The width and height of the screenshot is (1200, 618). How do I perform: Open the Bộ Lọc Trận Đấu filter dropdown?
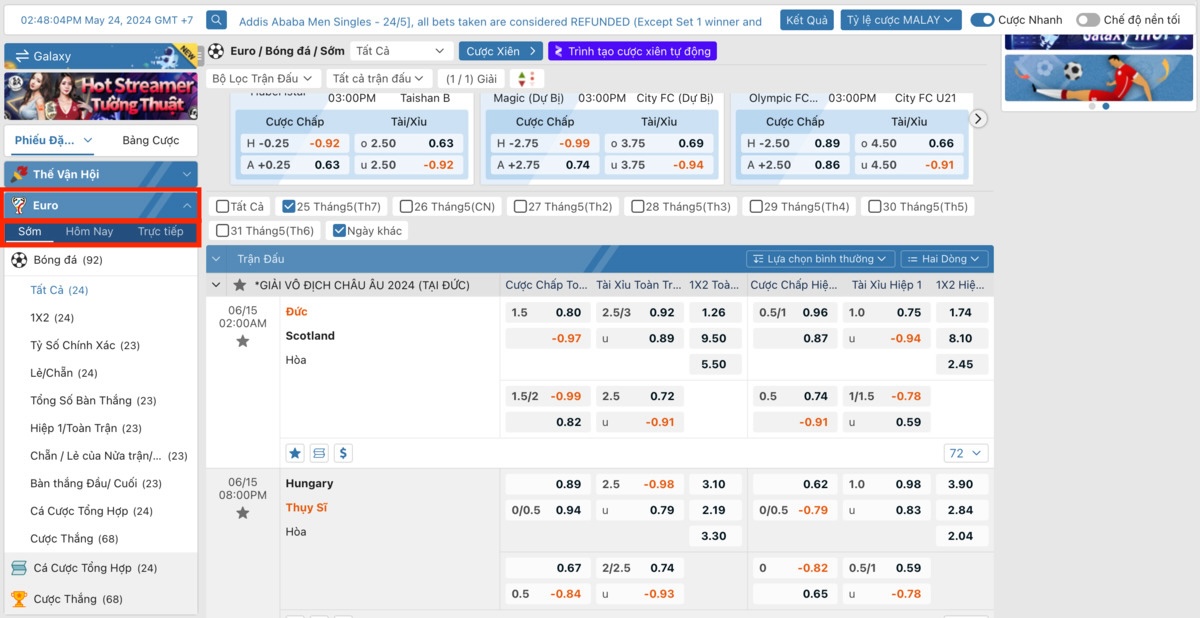[x=262, y=78]
